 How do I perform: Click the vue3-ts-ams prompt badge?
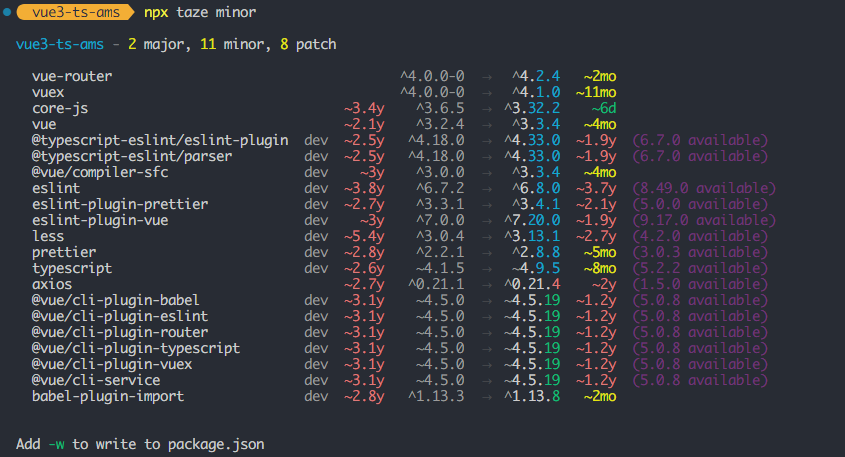pos(76,12)
